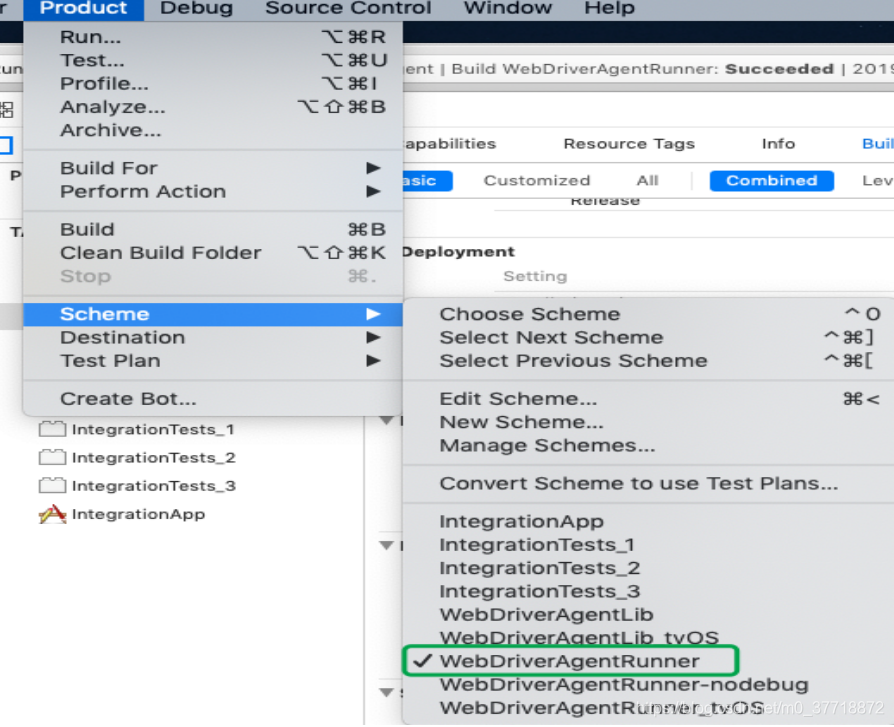
Task: Open the Source Control menu
Action: pos(348,8)
